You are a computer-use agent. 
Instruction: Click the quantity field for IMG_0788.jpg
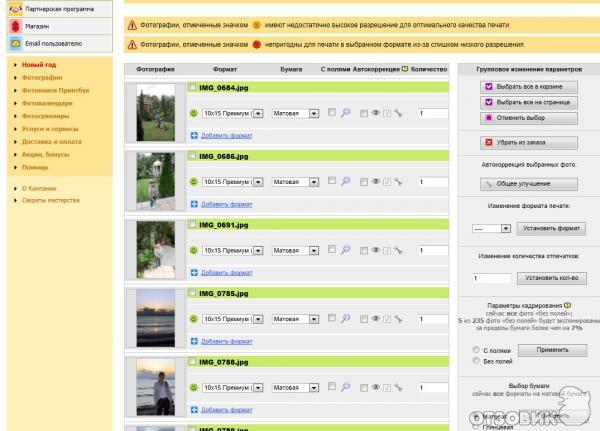point(433,387)
